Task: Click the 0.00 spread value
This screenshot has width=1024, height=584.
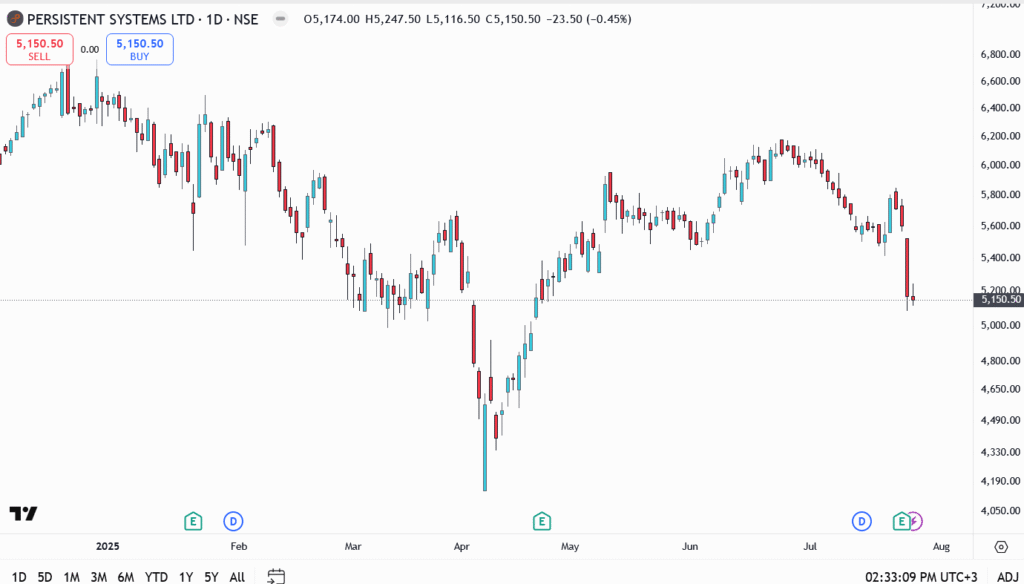Action: [x=89, y=50]
